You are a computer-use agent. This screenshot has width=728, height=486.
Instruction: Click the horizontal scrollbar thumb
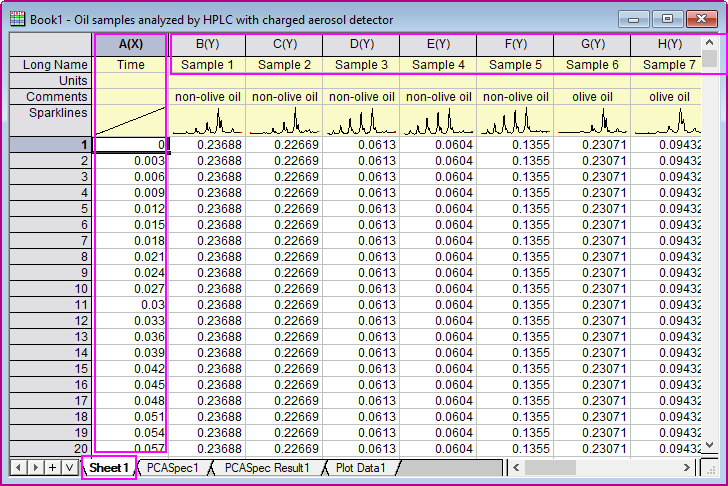click(550, 467)
